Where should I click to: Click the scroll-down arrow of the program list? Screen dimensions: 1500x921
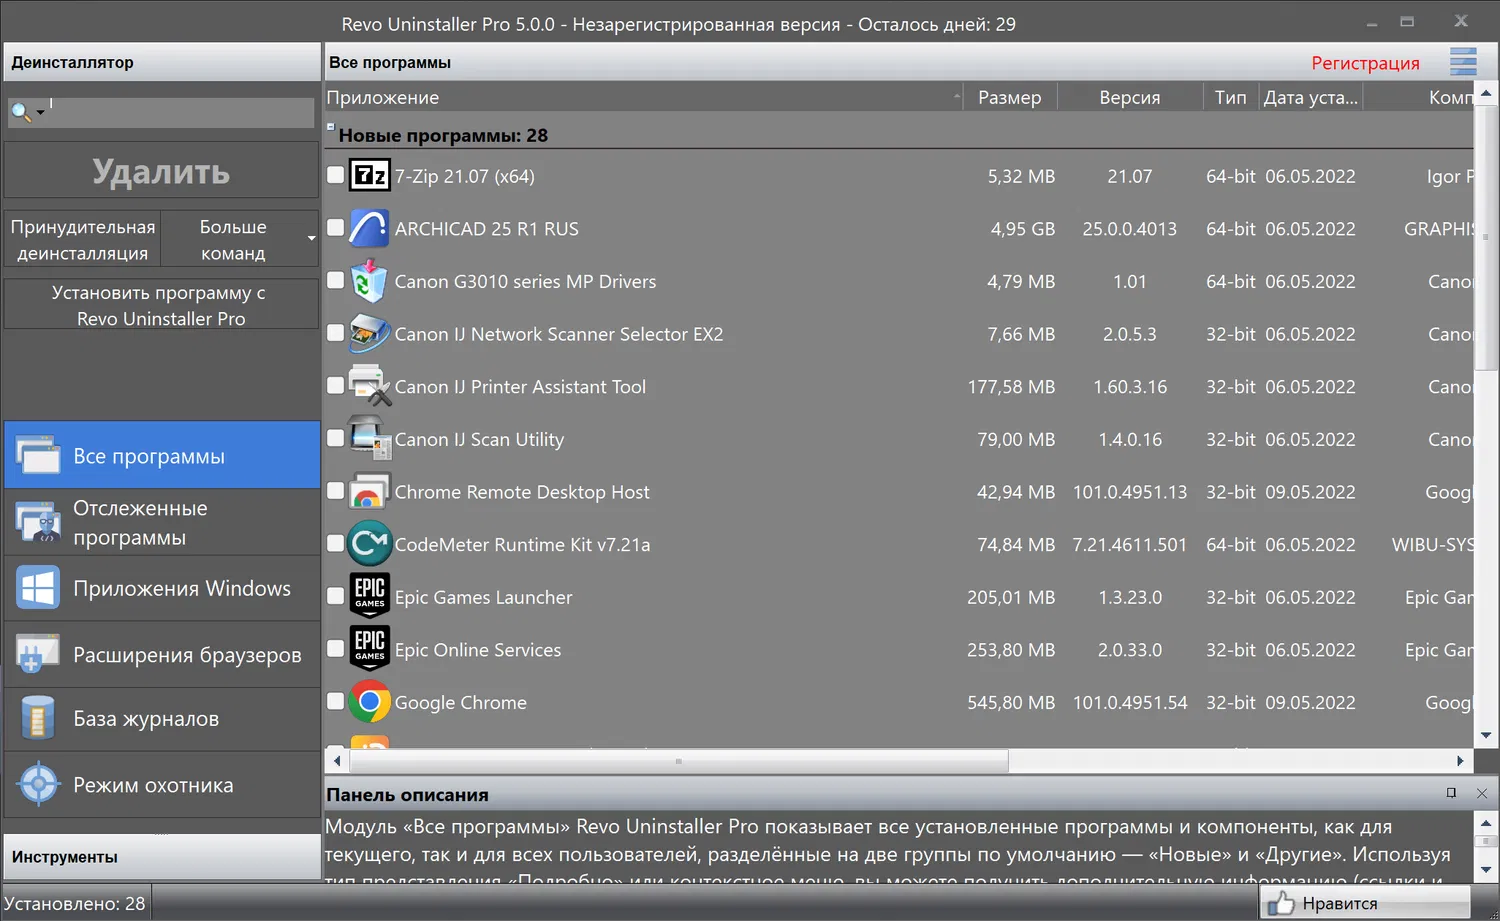point(1486,735)
